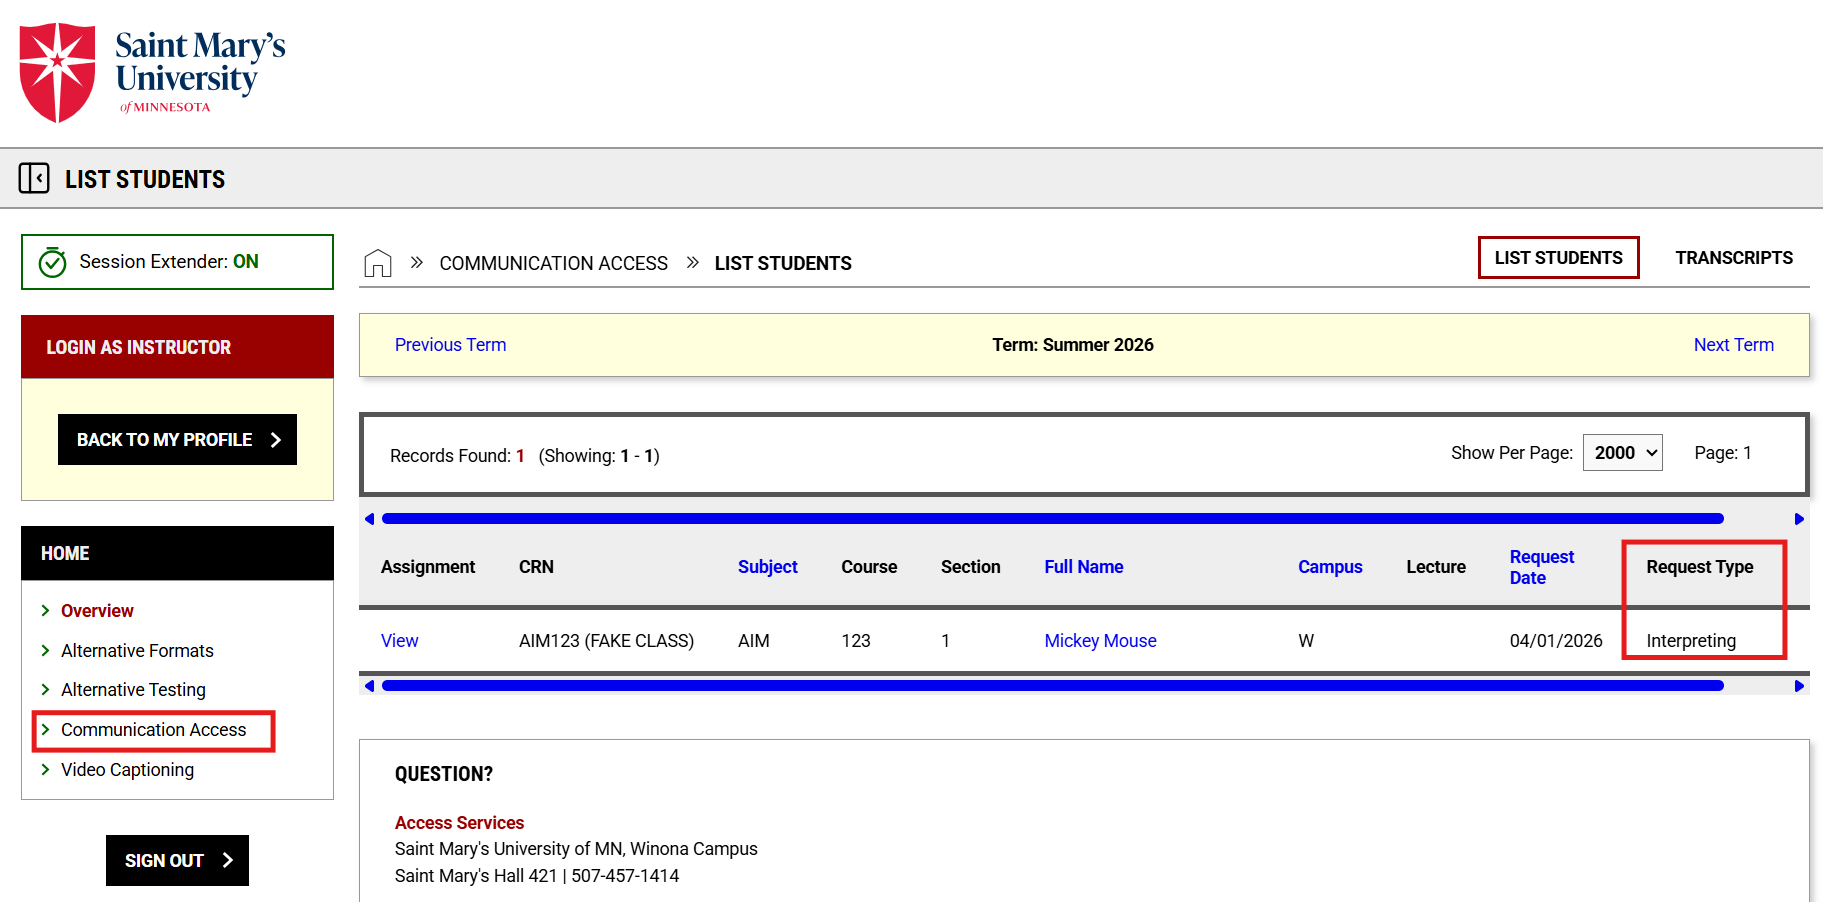Go to the home icon in breadcrumb

pos(378,263)
